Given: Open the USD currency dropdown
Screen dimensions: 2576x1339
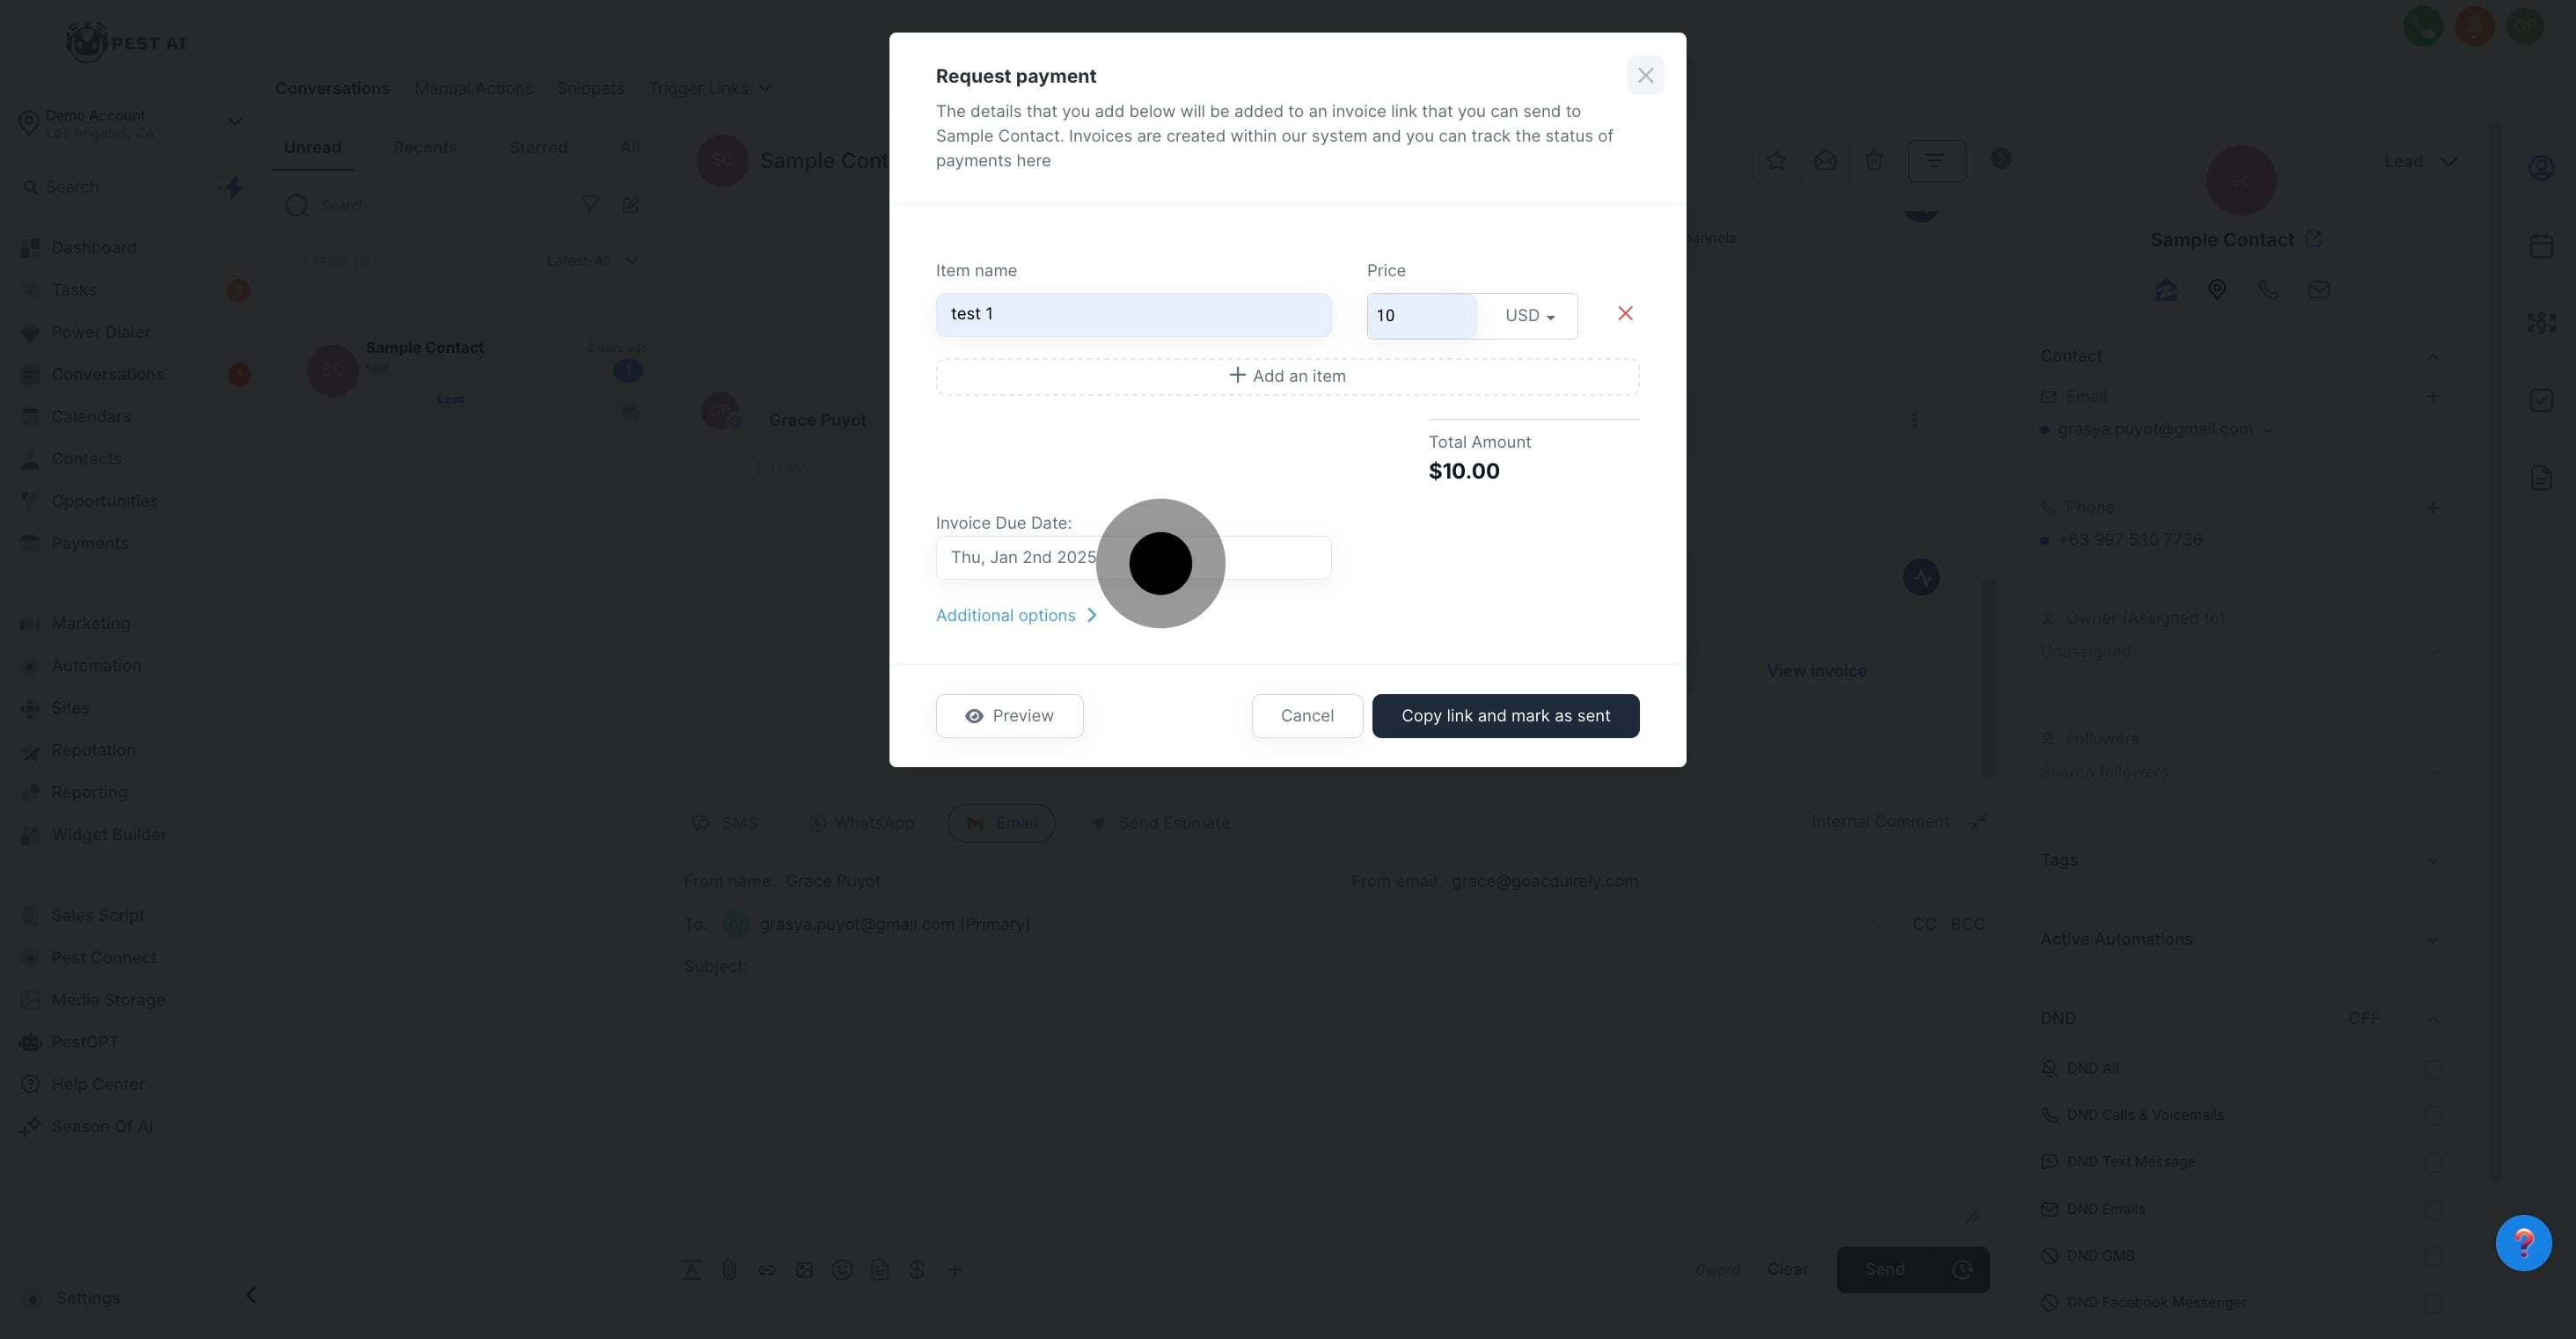Looking at the screenshot, I should pyautogui.click(x=1529, y=316).
